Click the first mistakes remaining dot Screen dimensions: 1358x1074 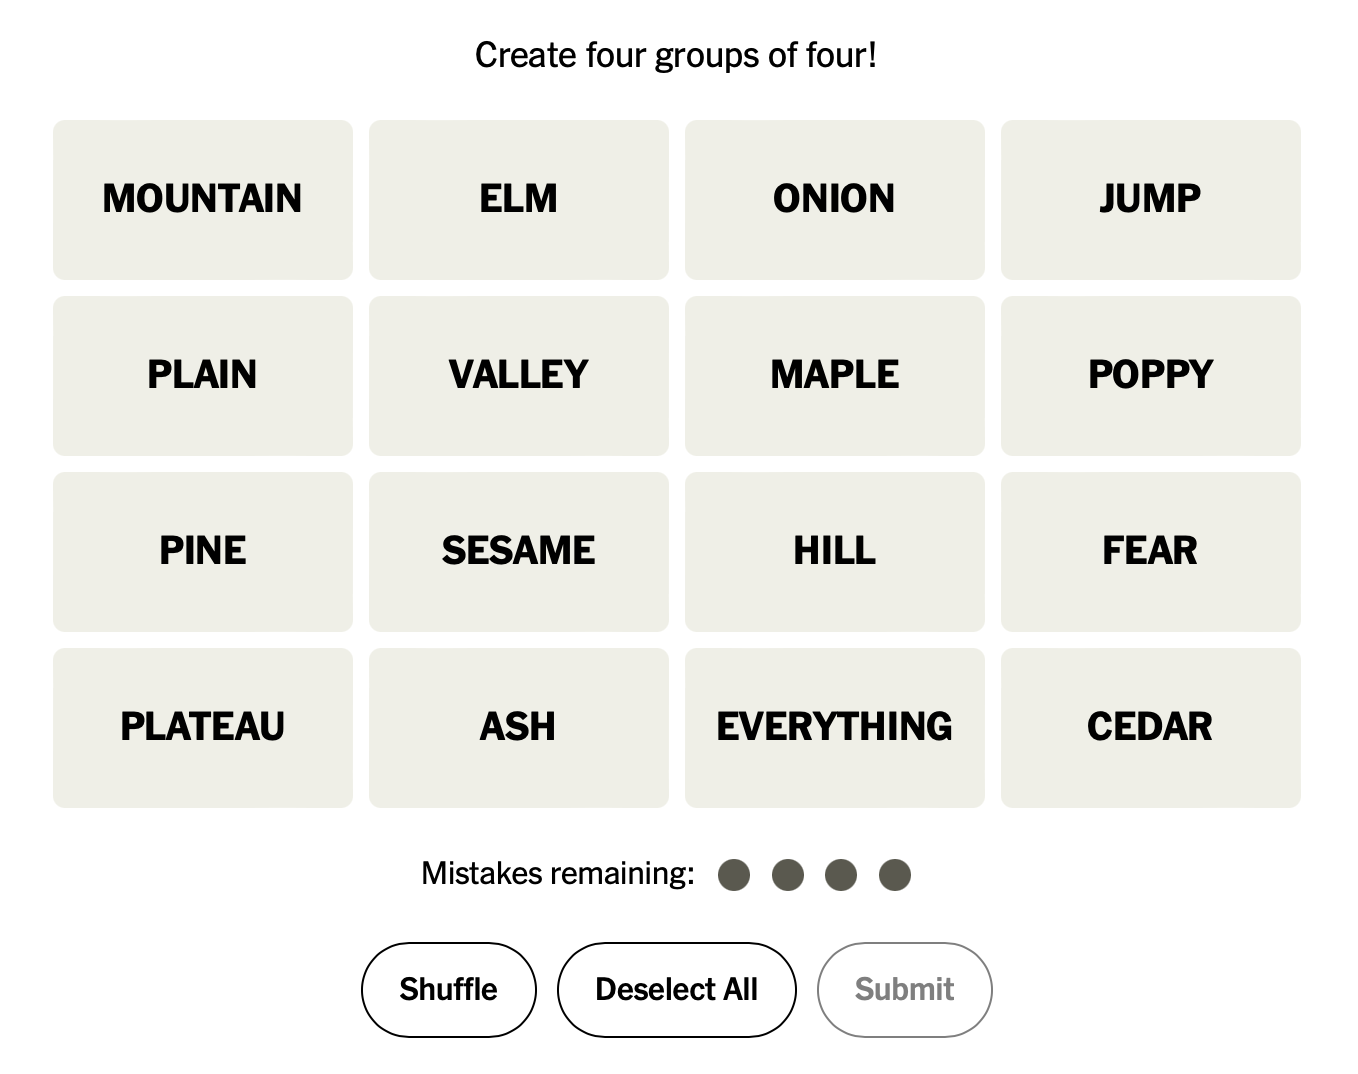click(x=734, y=875)
